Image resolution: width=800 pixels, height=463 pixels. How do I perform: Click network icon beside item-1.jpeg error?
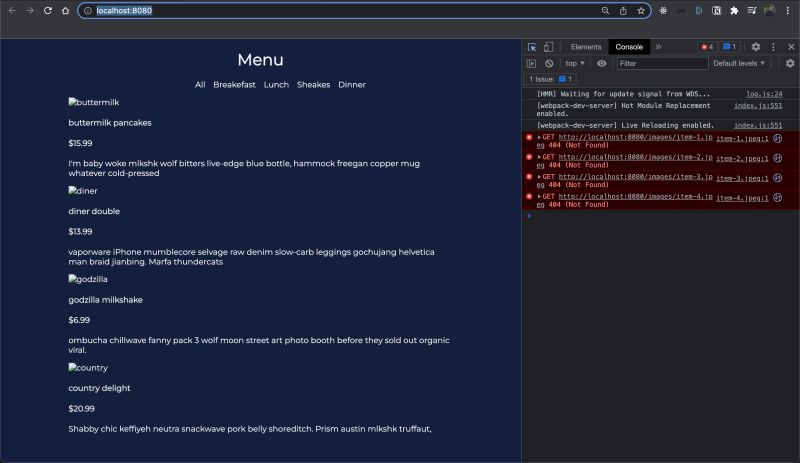(x=778, y=138)
